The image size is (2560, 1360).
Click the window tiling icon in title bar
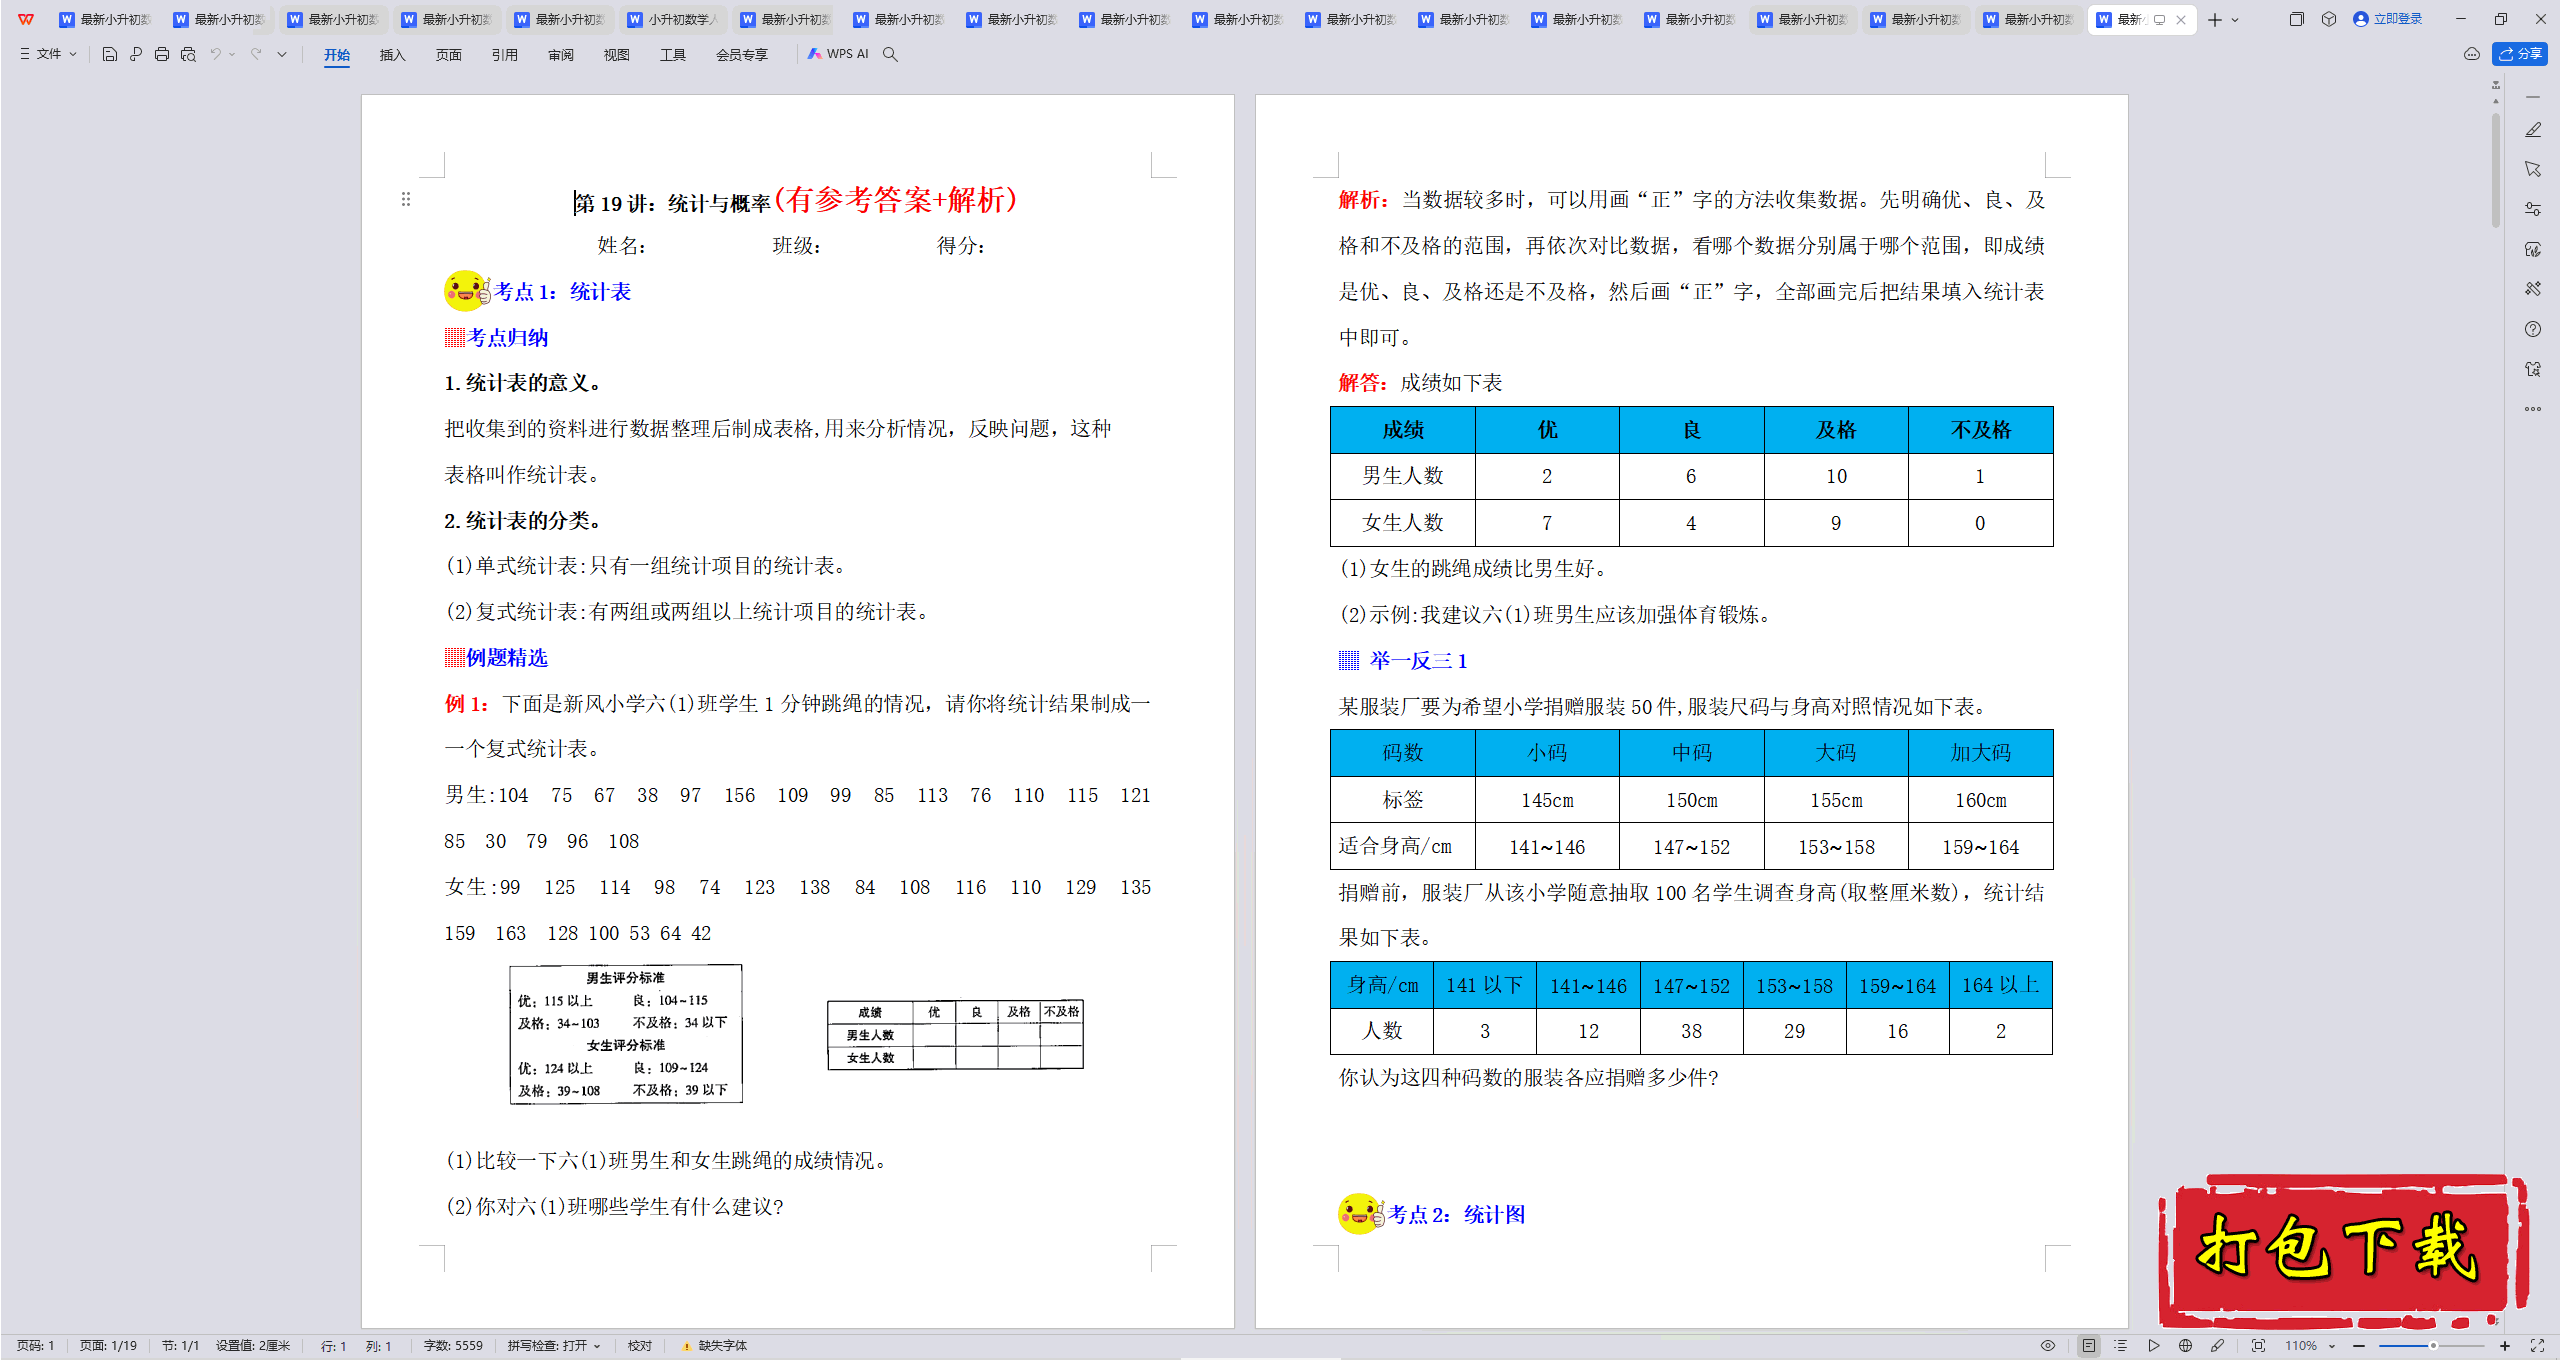click(x=2297, y=19)
